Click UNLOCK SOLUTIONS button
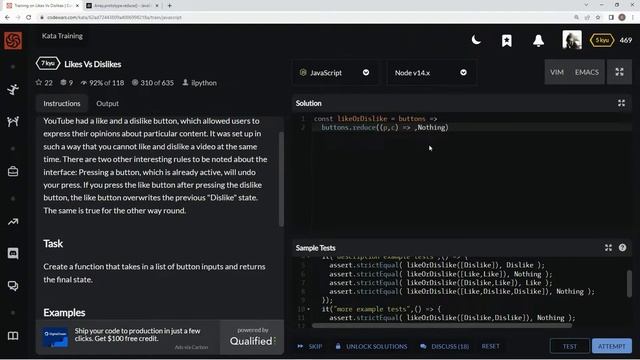 371,346
